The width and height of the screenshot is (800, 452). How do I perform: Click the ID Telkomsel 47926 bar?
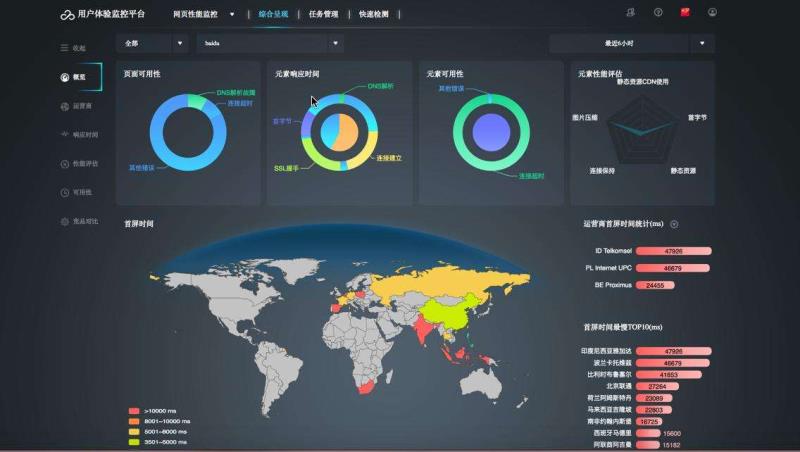click(x=672, y=252)
